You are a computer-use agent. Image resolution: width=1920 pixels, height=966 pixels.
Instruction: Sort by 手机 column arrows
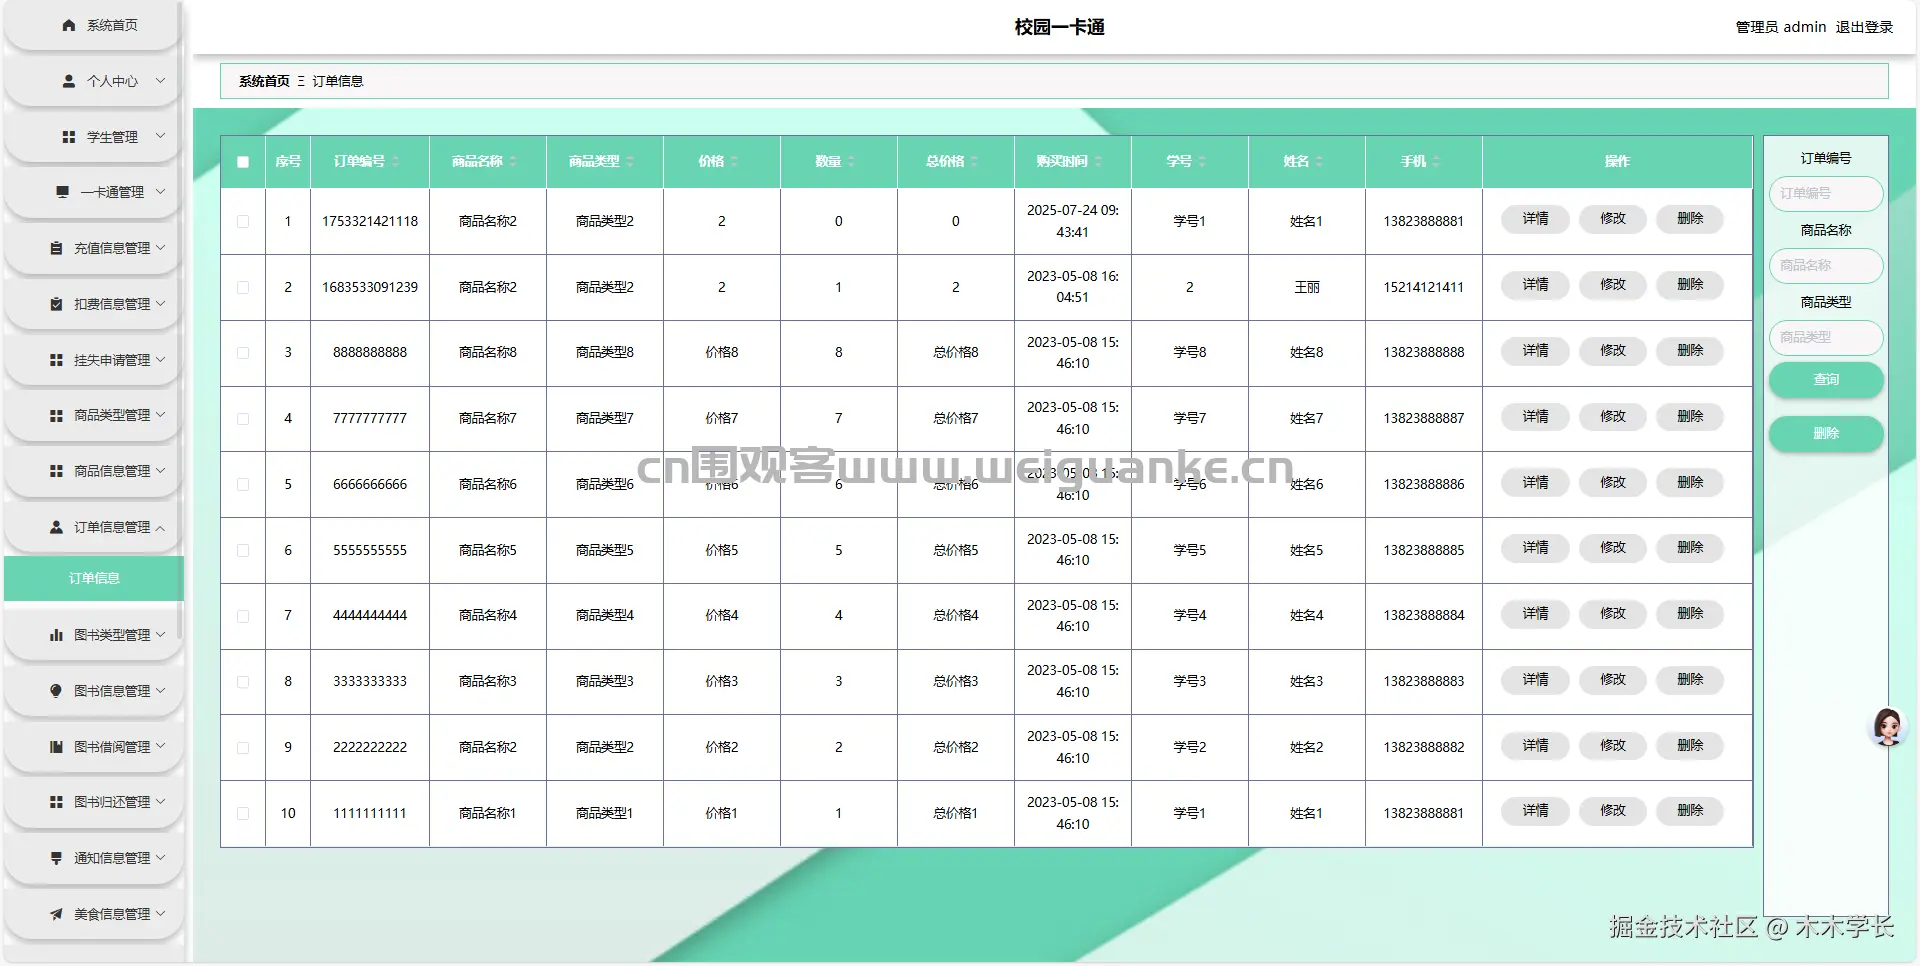click(x=1436, y=161)
